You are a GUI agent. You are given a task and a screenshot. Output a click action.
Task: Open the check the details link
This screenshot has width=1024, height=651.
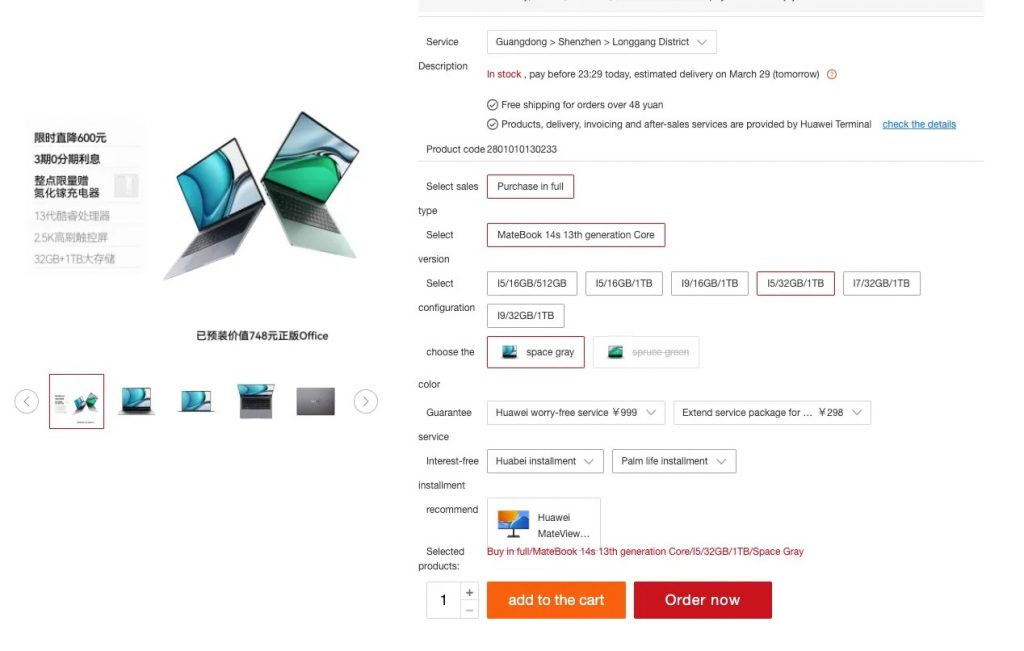[x=919, y=124]
